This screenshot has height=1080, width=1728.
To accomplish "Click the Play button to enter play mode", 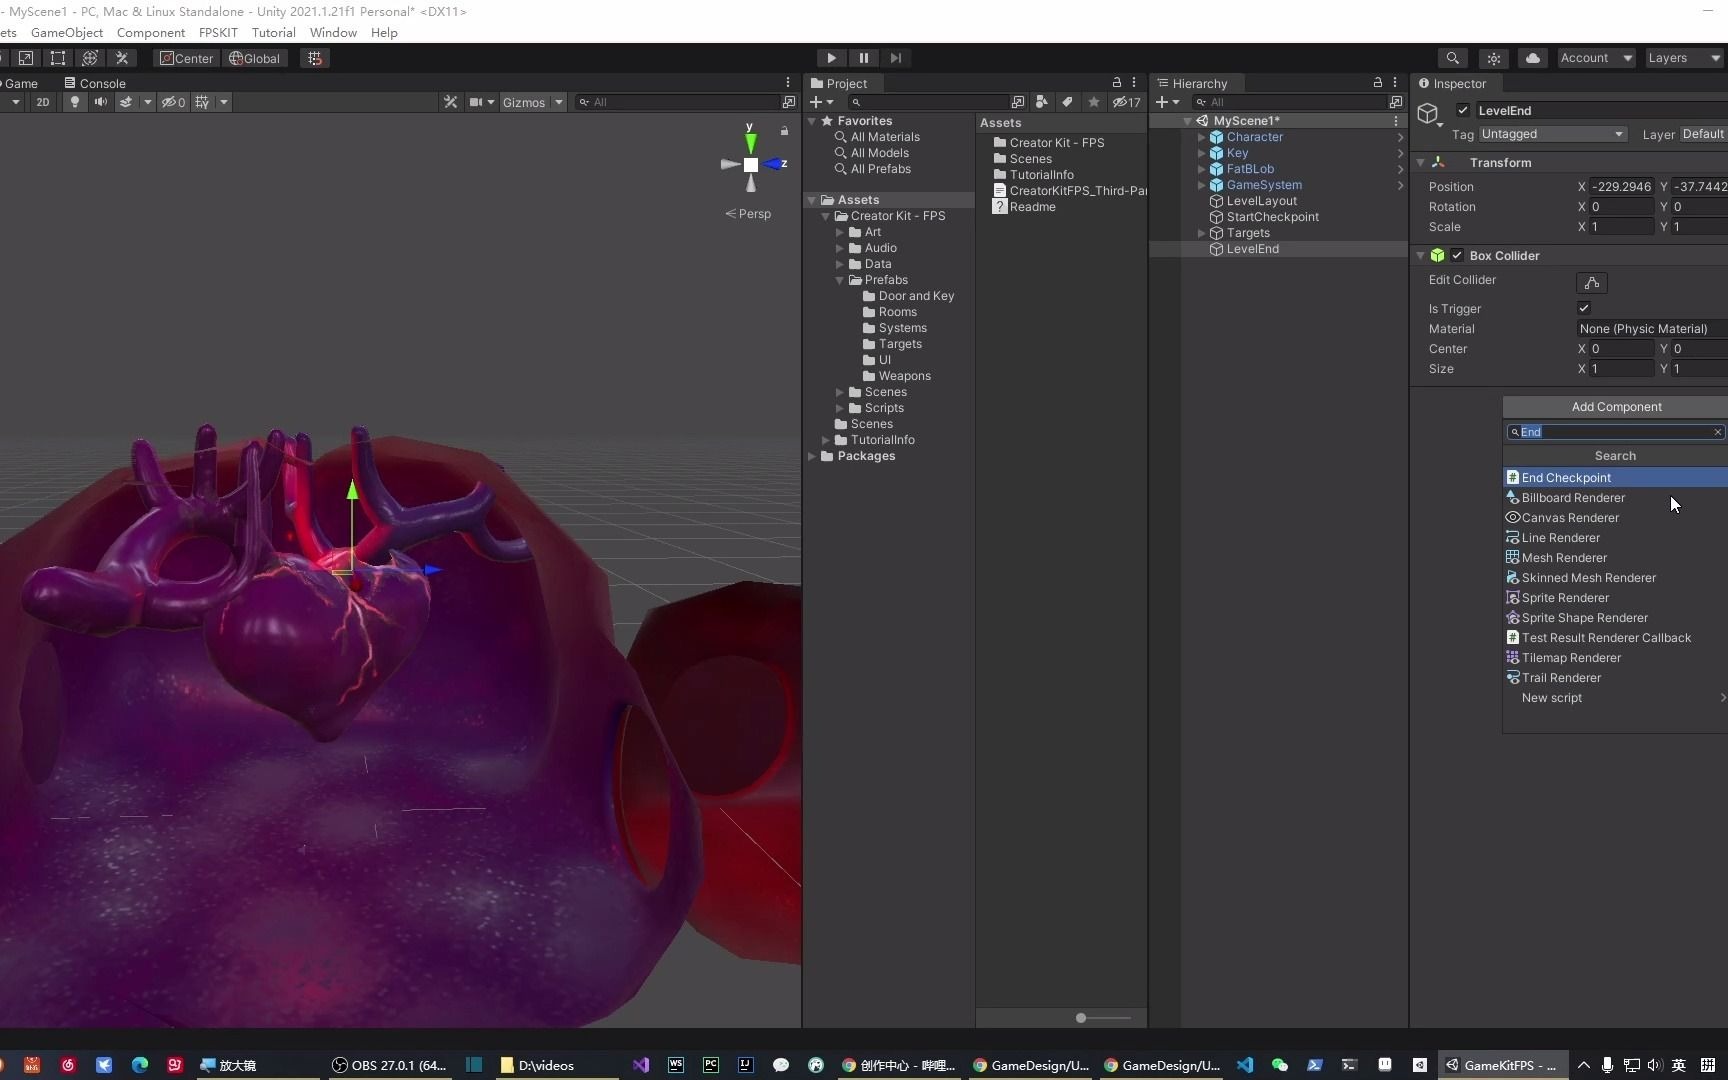I will coord(831,58).
